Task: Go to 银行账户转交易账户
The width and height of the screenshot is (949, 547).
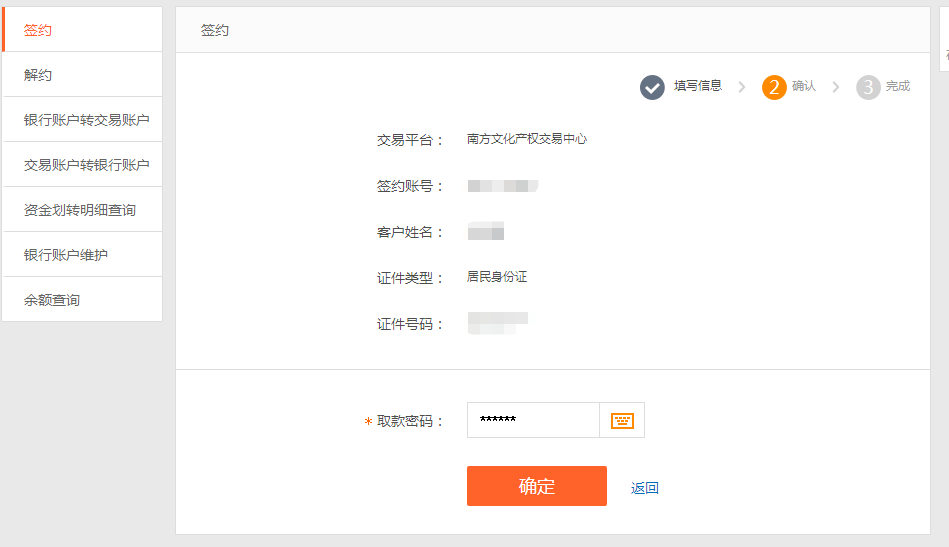Action: [x=82, y=120]
